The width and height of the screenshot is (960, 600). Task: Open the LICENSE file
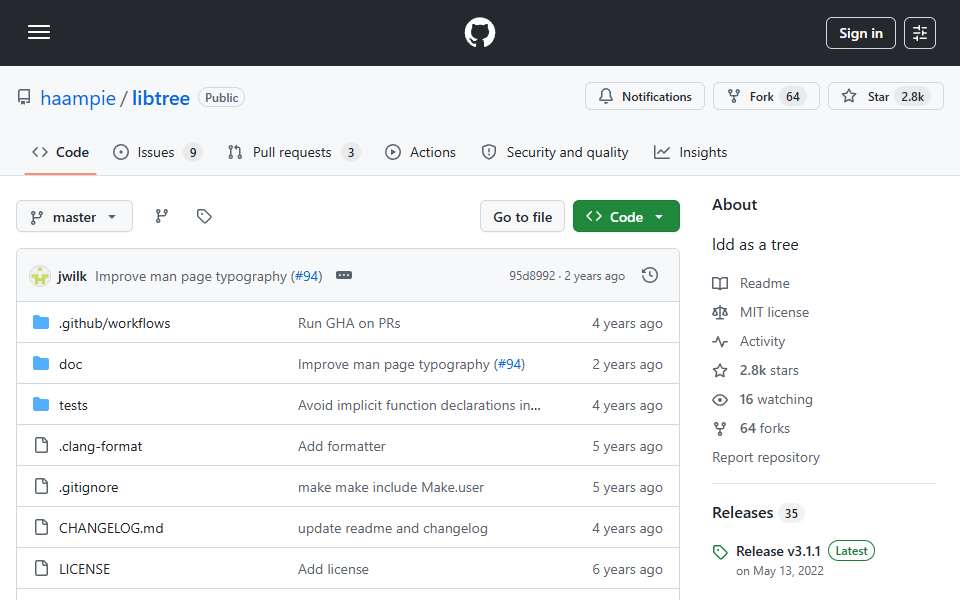(84, 569)
